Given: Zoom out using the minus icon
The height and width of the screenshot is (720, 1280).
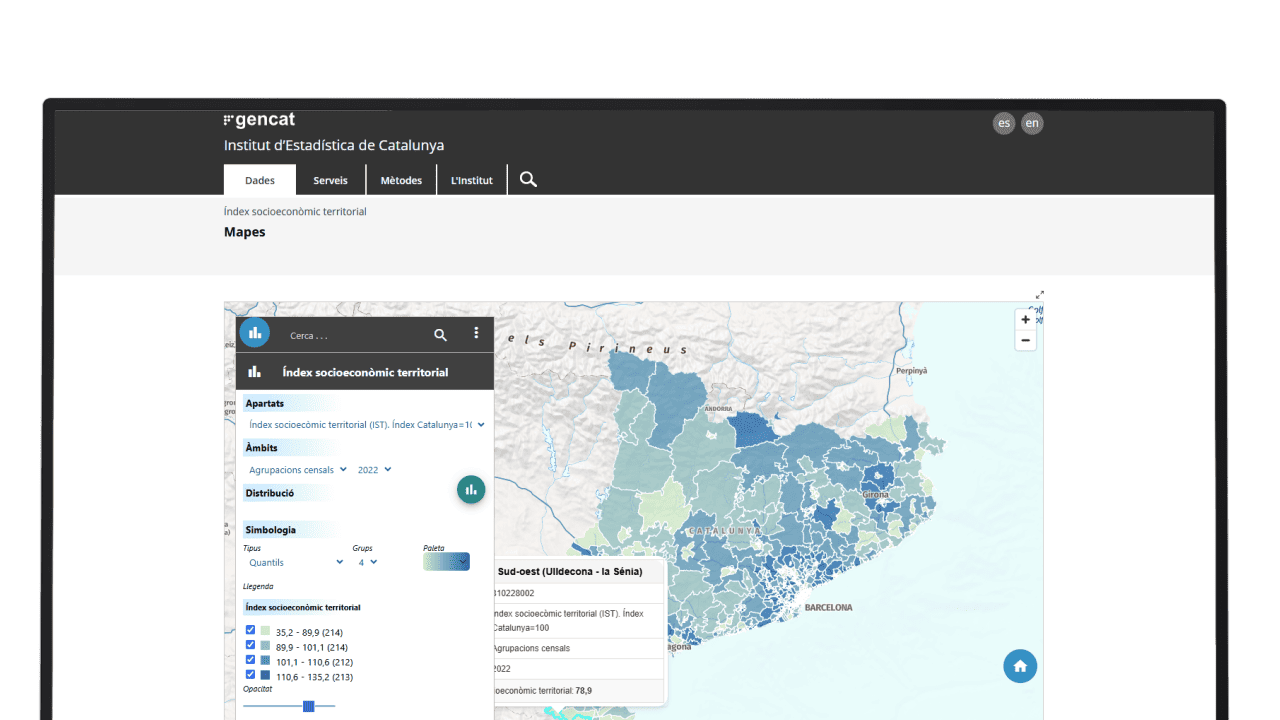Looking at the screenshot, I should 1025,340.
